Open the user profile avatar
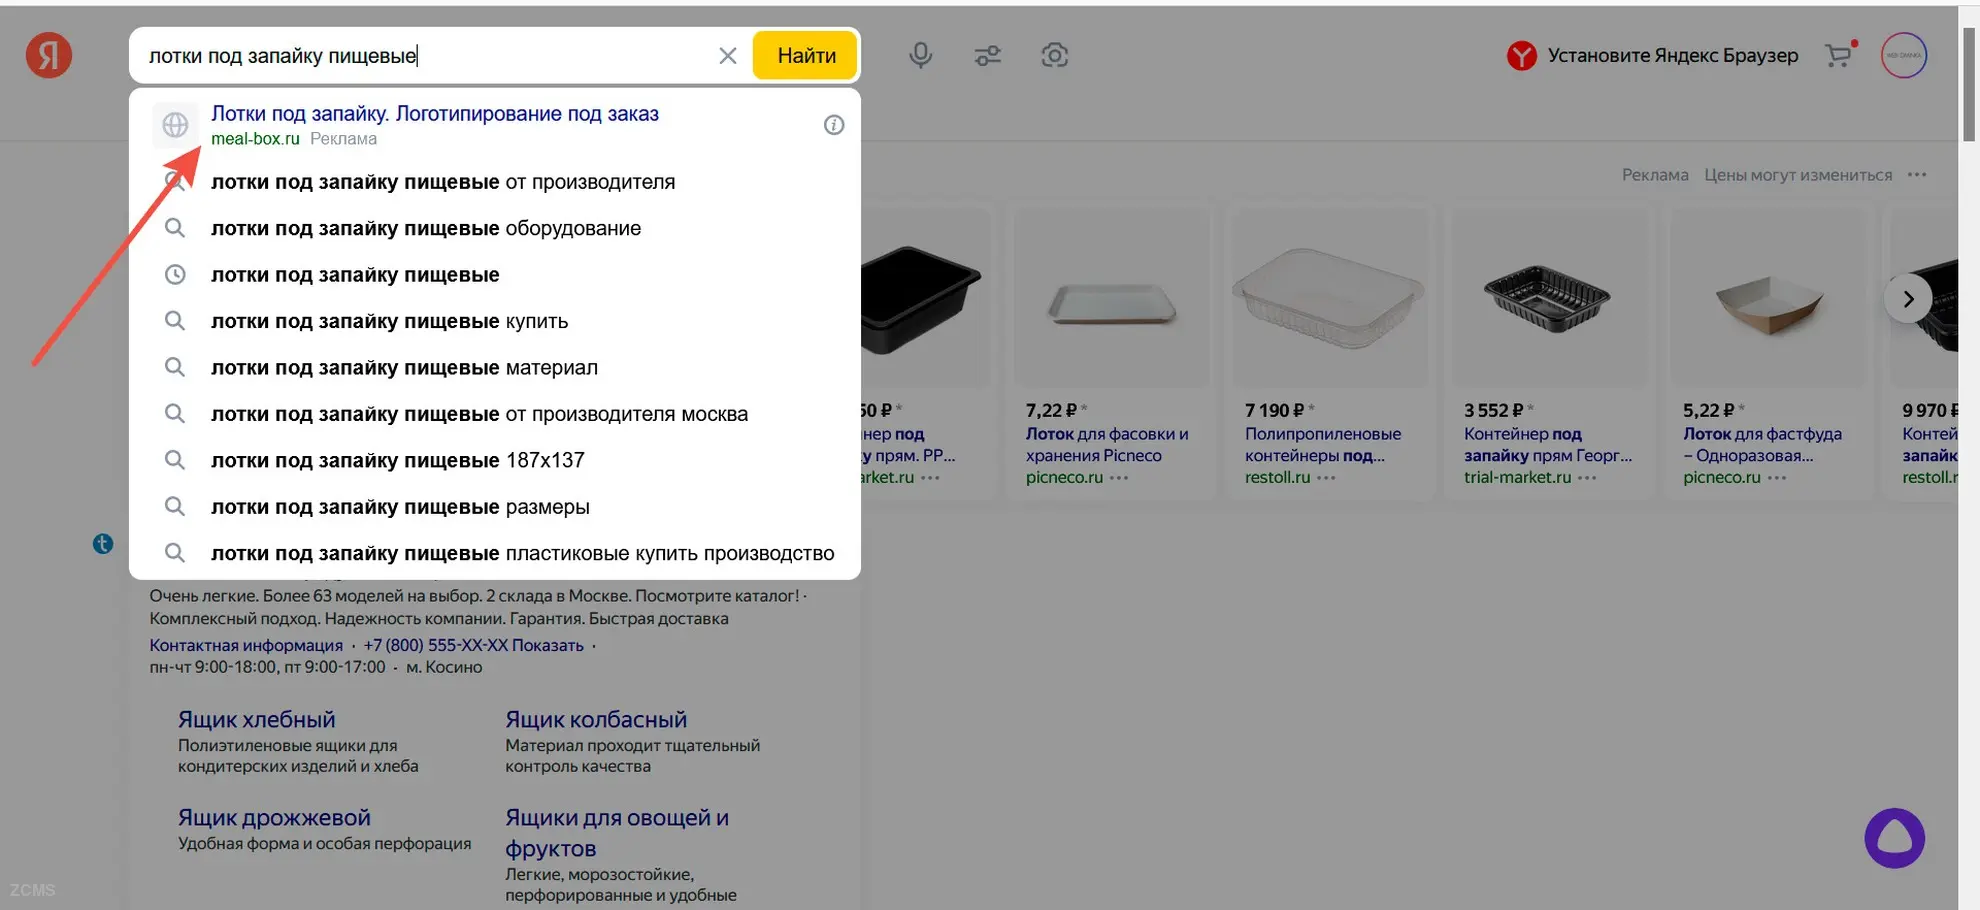This screenshot has height=910, width=1980. tap(1903, 55)
